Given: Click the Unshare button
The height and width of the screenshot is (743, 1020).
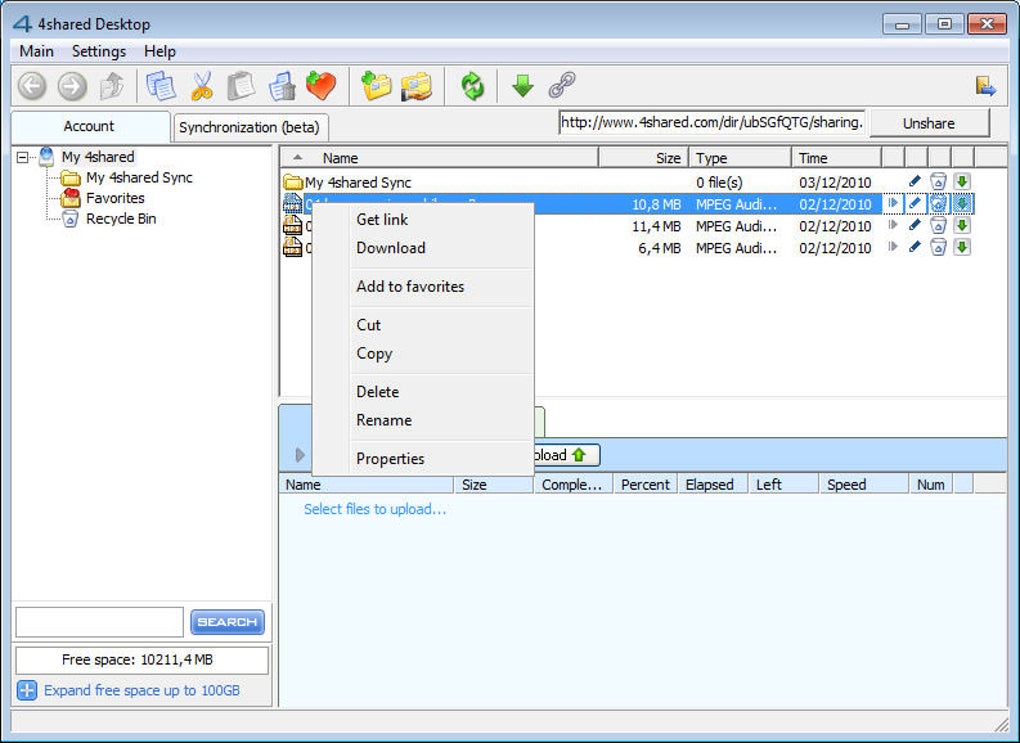Looking at the screenshot, I should click(x=929, y=123).
